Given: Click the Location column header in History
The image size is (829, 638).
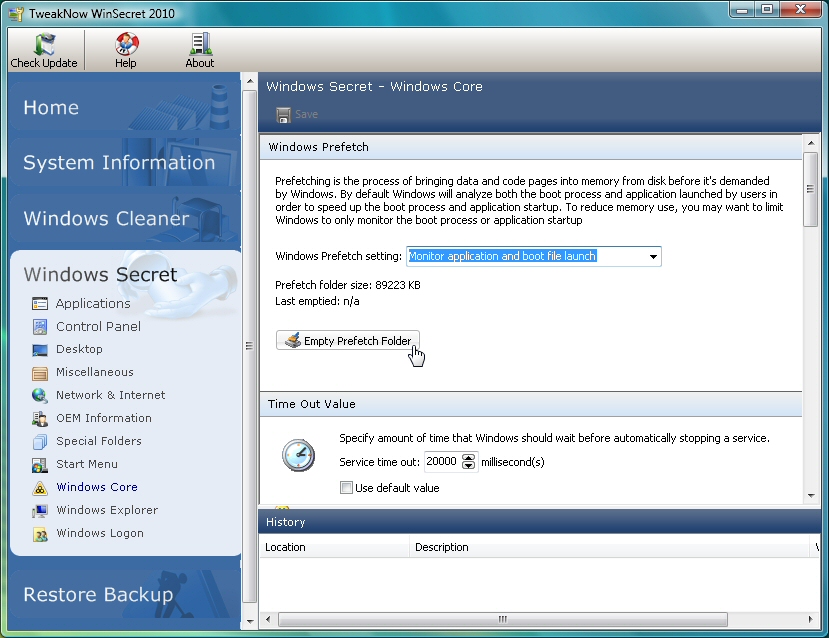Looking at the screenshot, I should [x=334, y=547].
